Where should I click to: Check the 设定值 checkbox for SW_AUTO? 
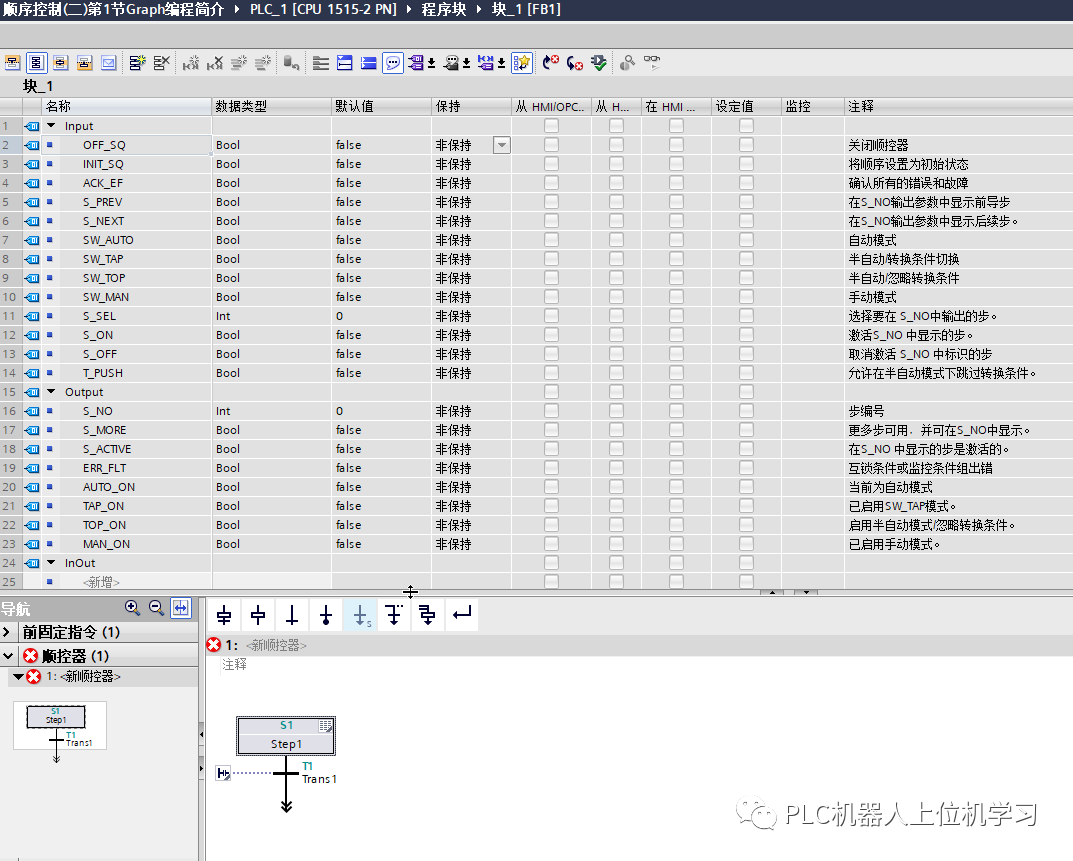point(745,239)
